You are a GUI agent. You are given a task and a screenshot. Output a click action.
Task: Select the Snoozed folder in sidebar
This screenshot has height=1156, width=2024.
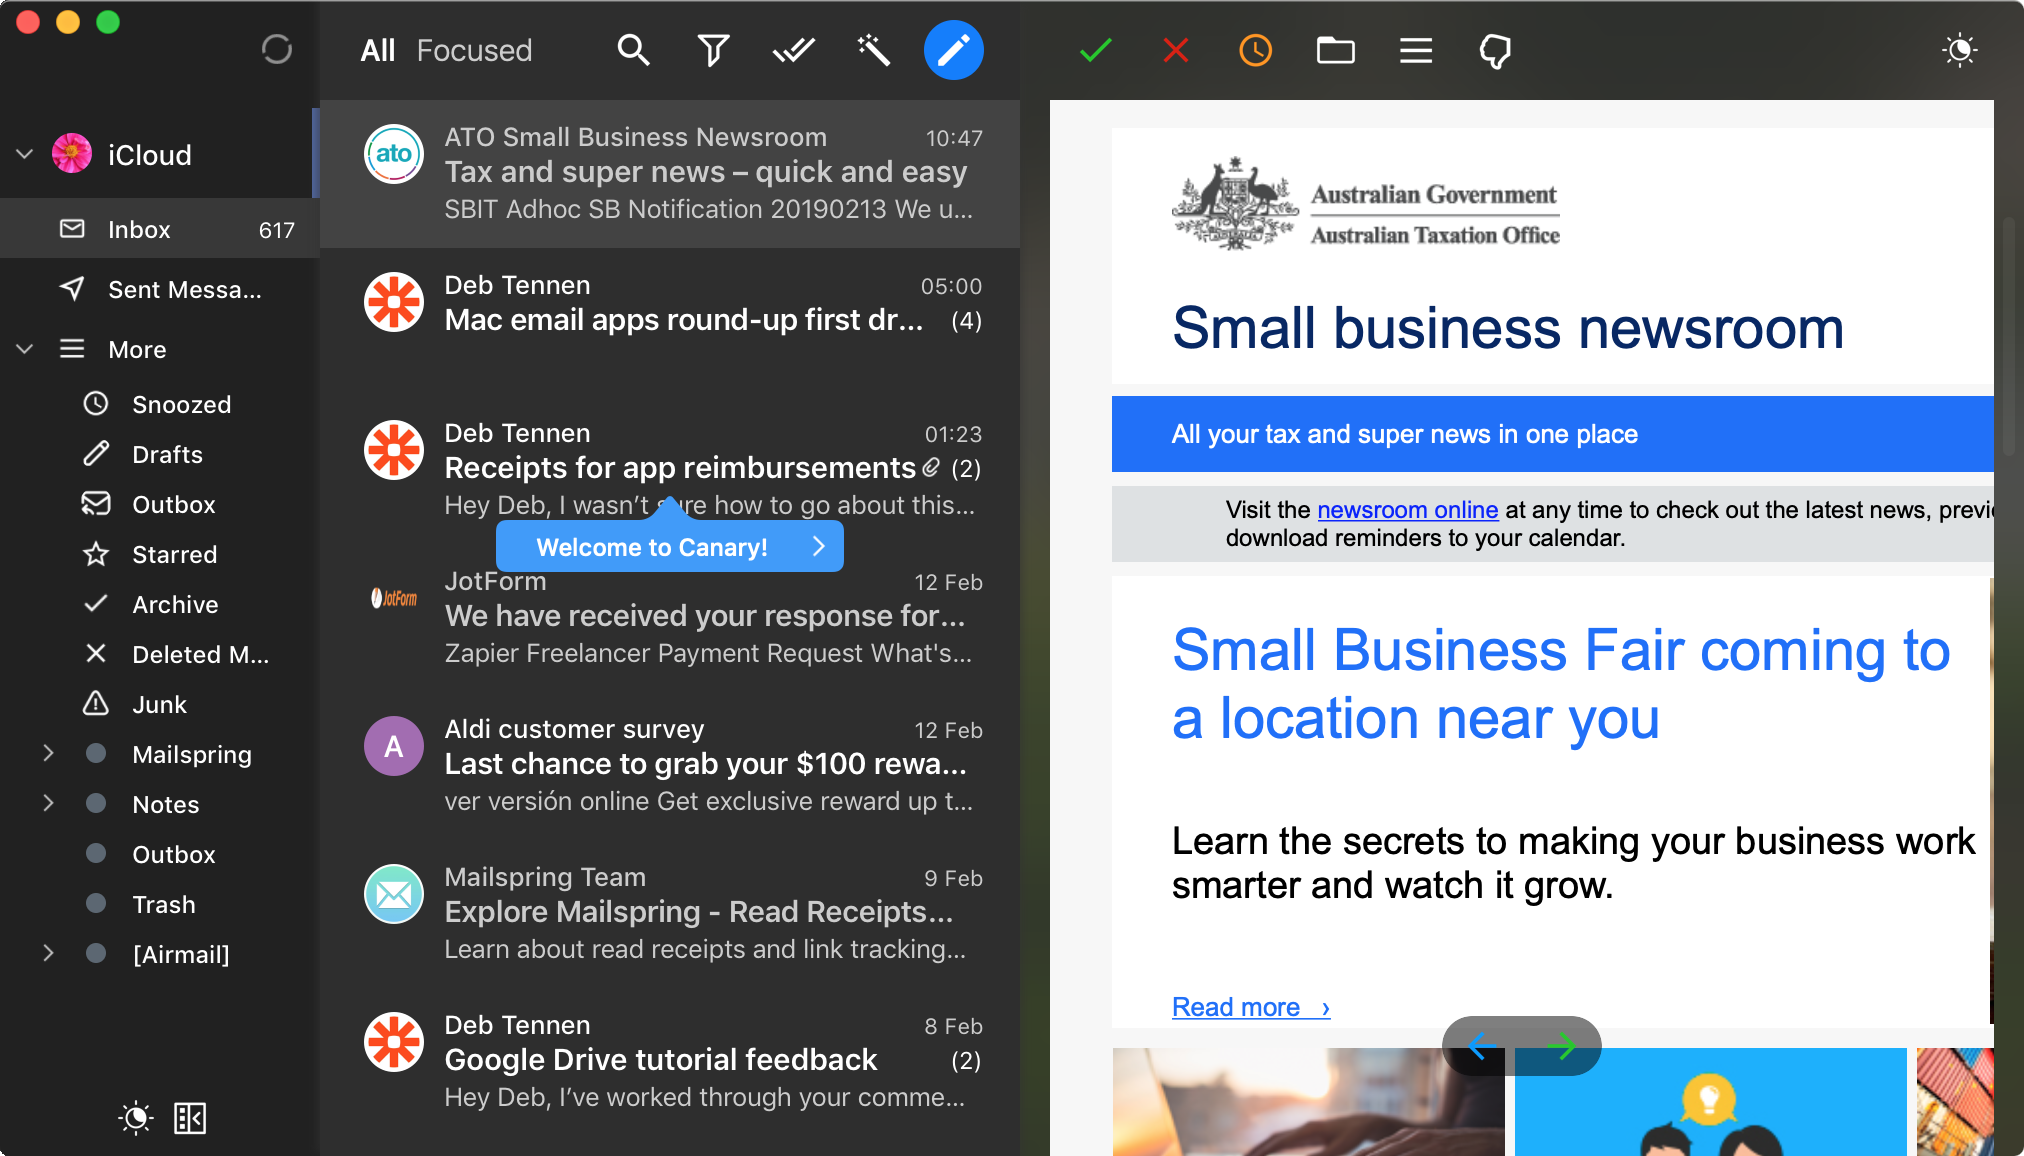[182, 403]
